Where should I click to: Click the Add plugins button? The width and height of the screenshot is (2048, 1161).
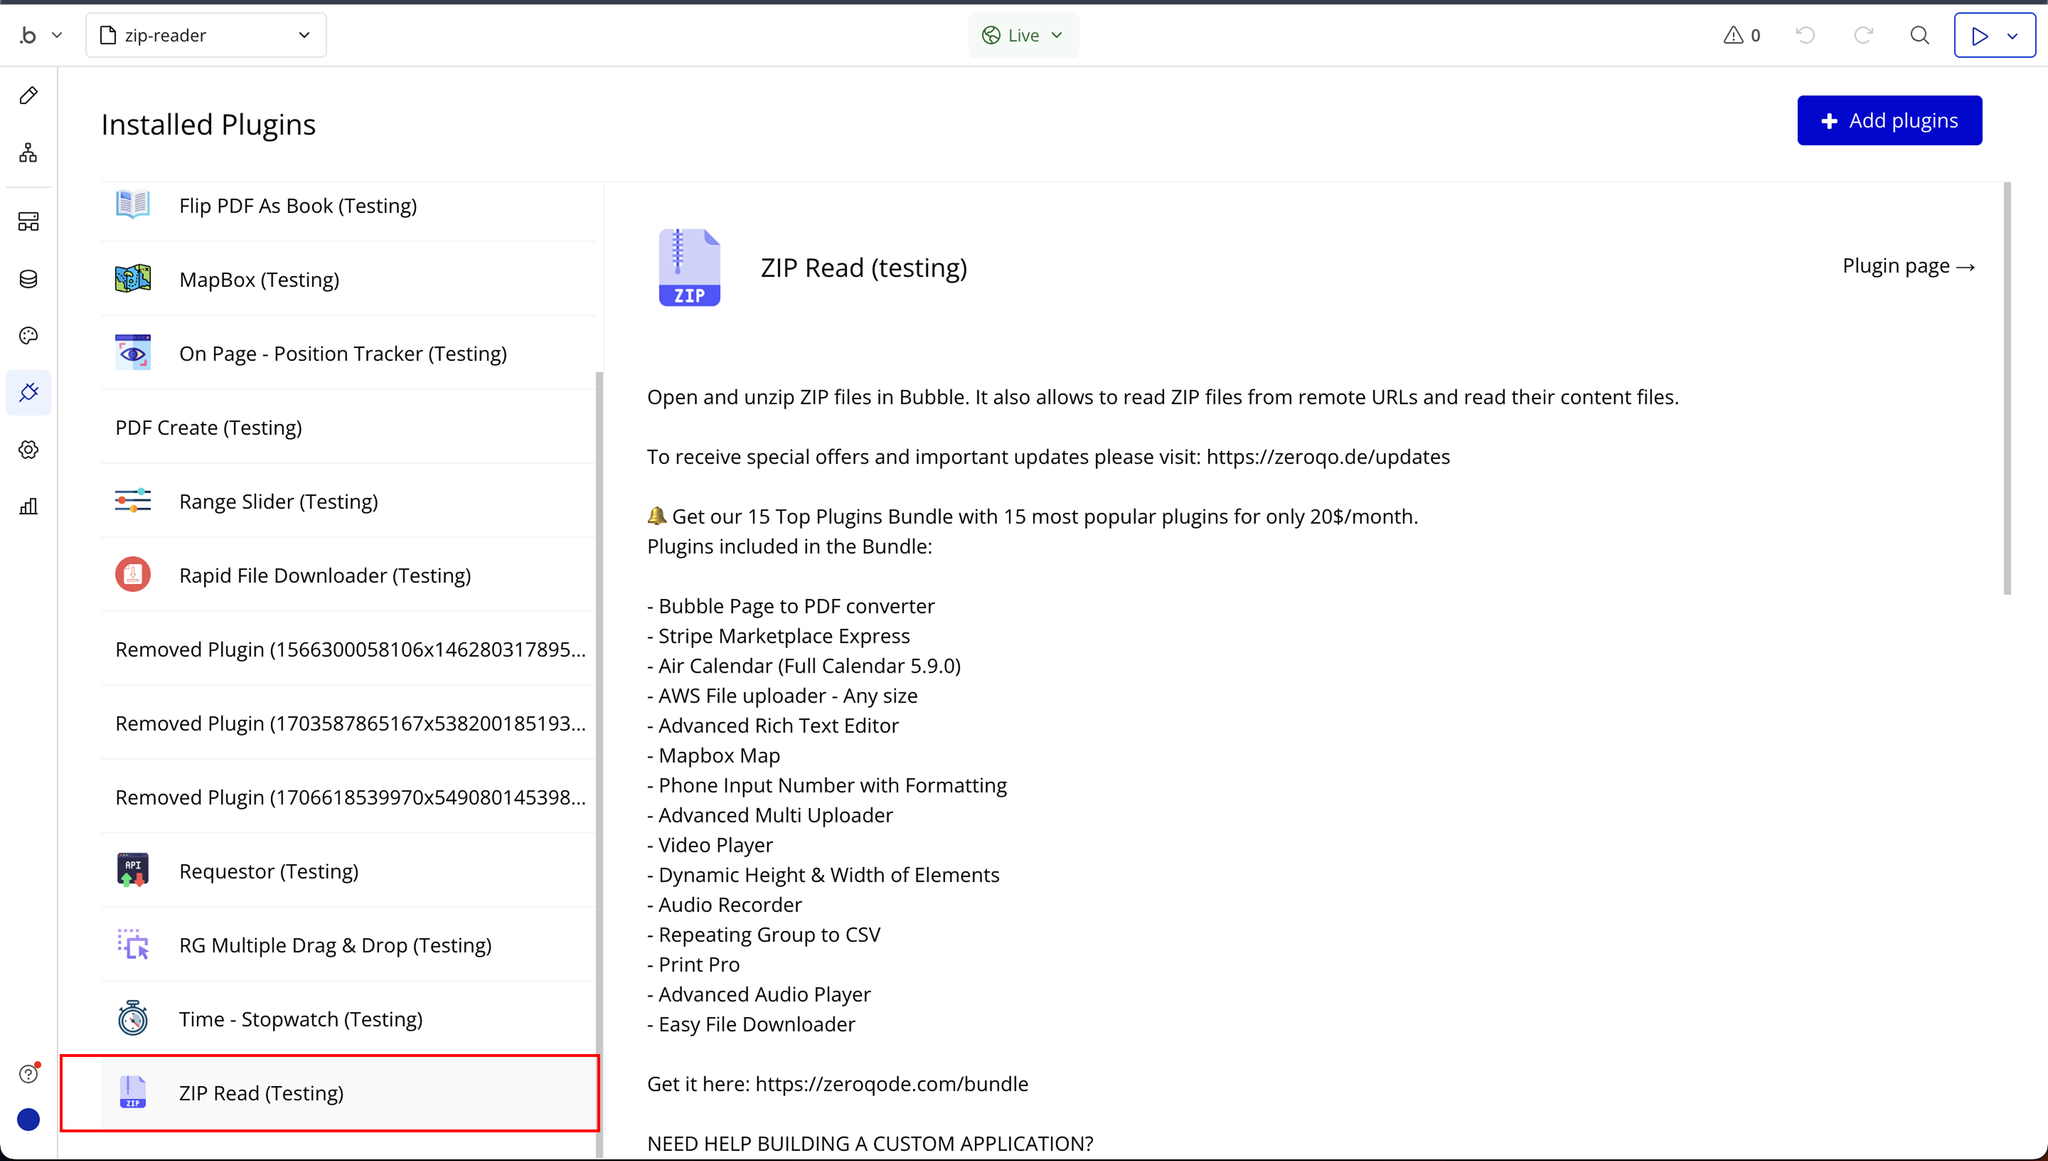[x=1889, y=120]
